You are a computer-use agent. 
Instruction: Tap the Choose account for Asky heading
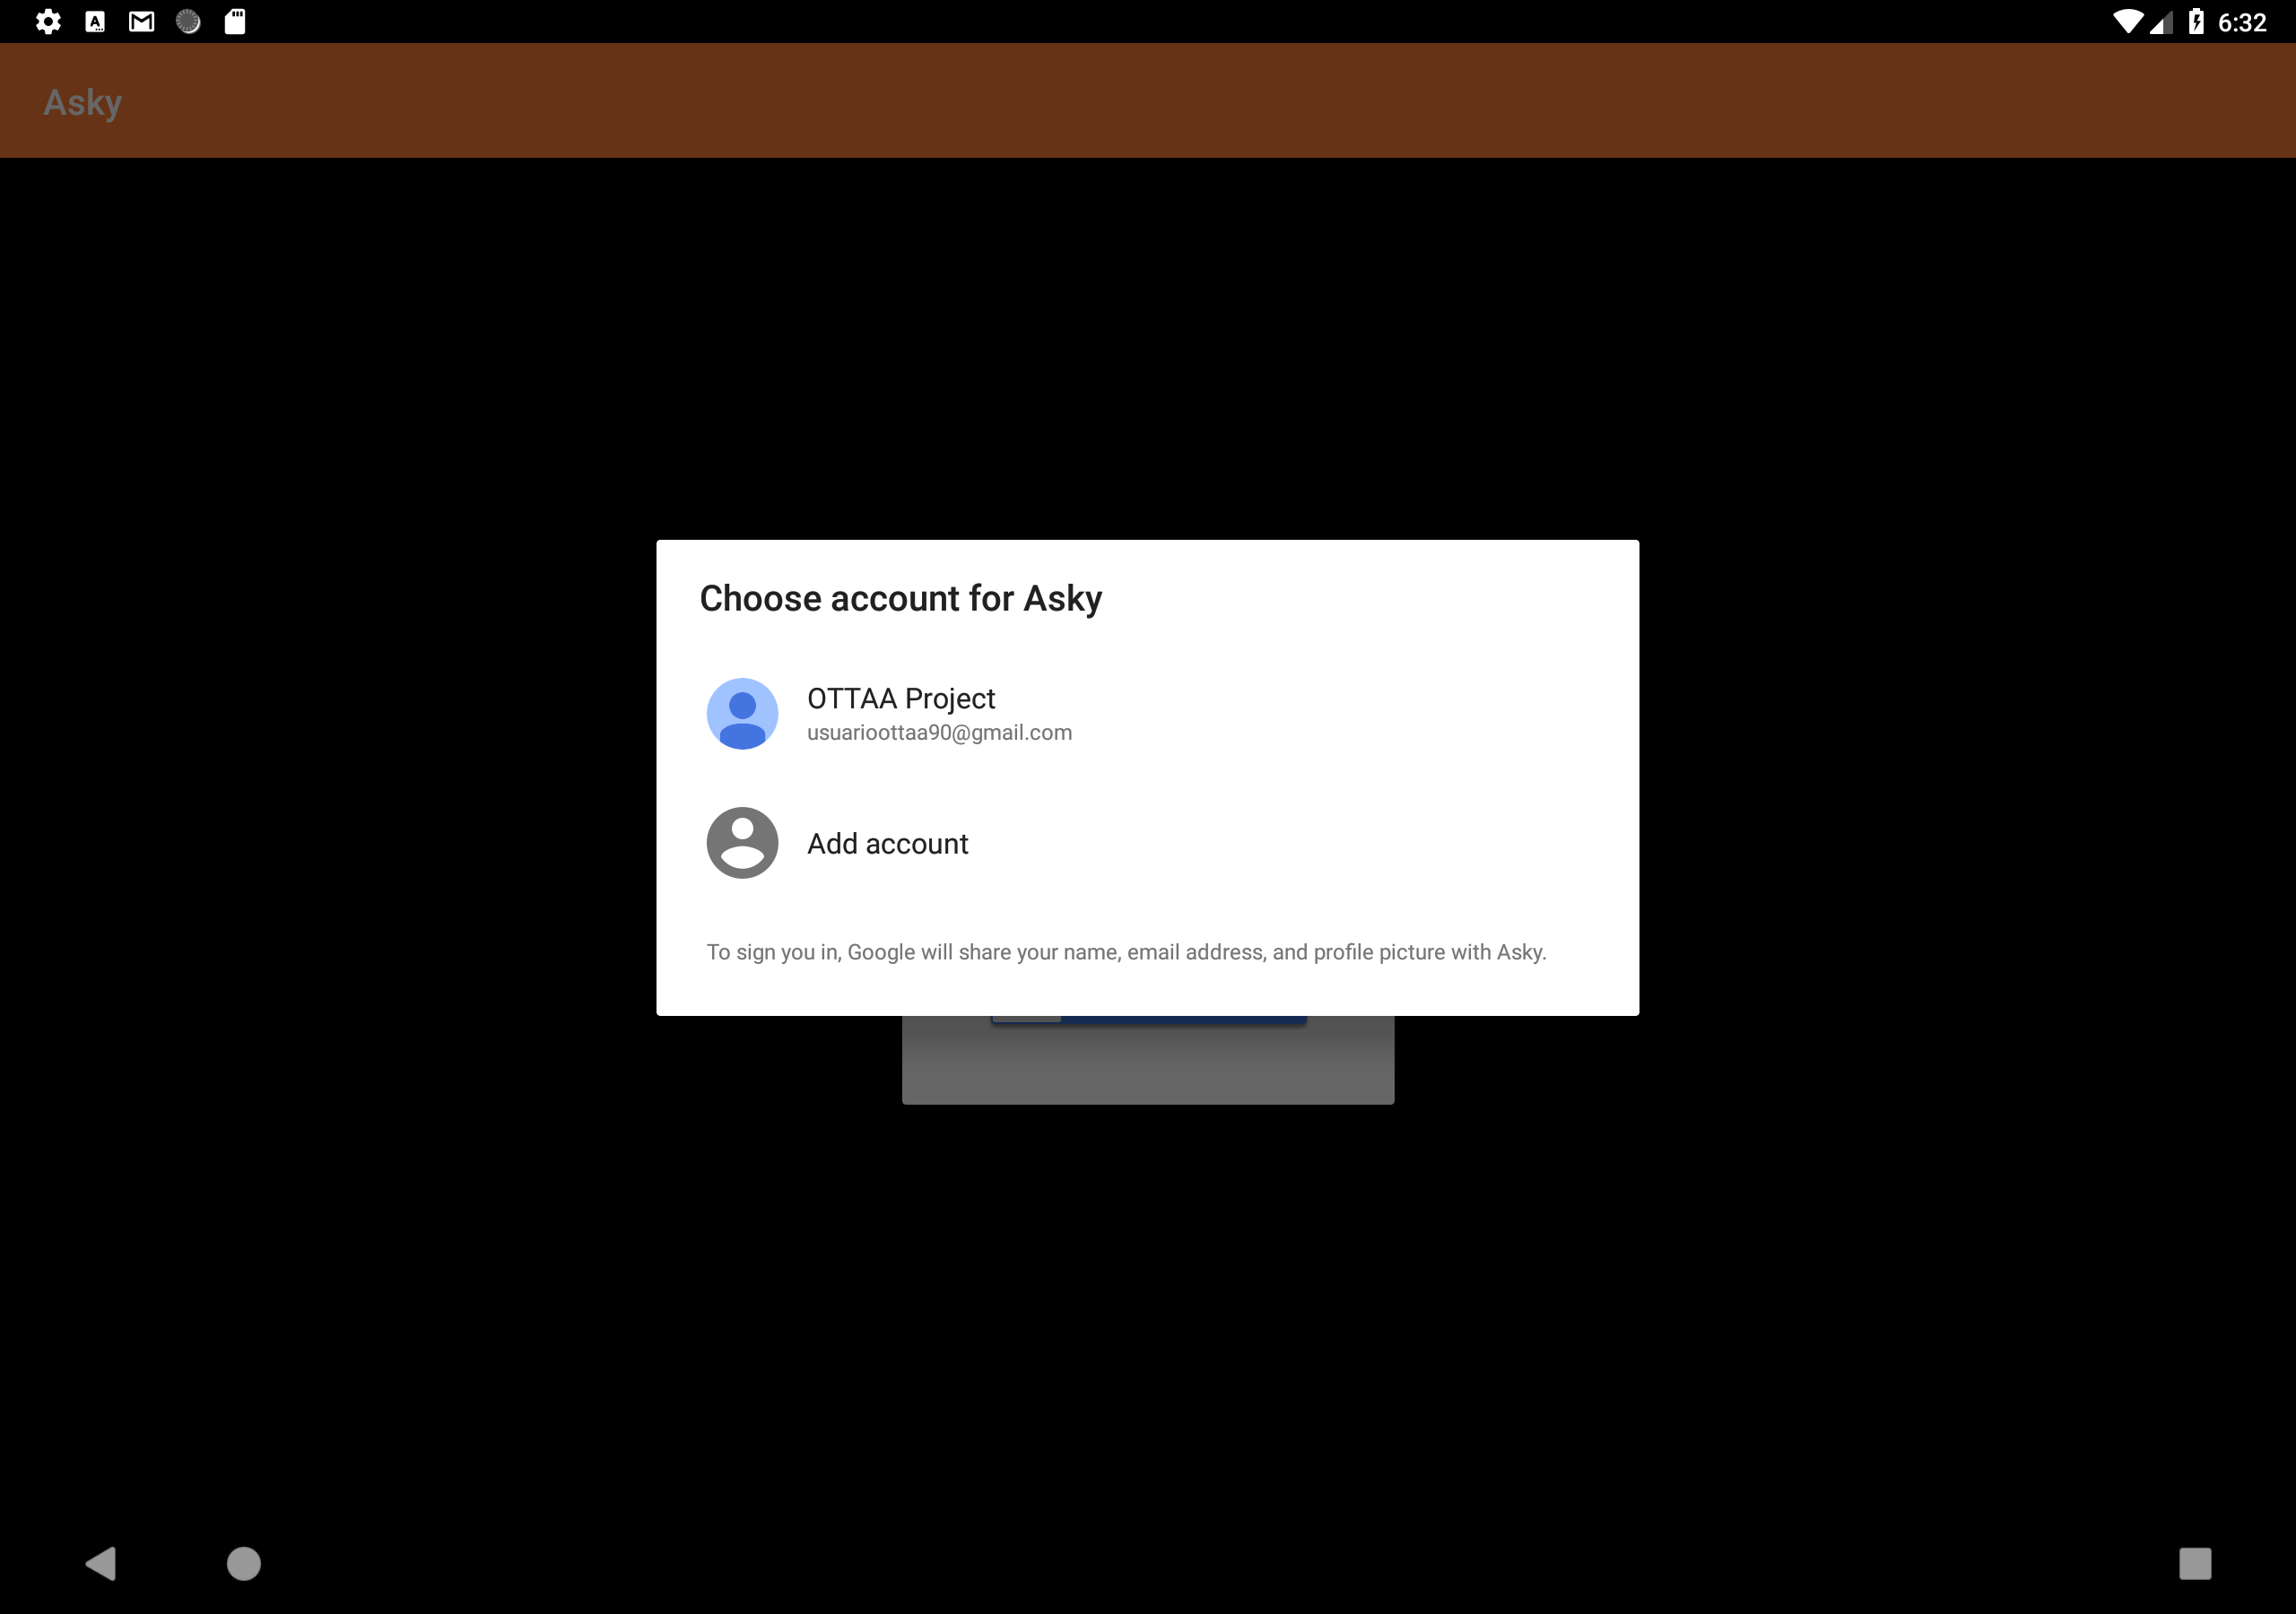901,598
